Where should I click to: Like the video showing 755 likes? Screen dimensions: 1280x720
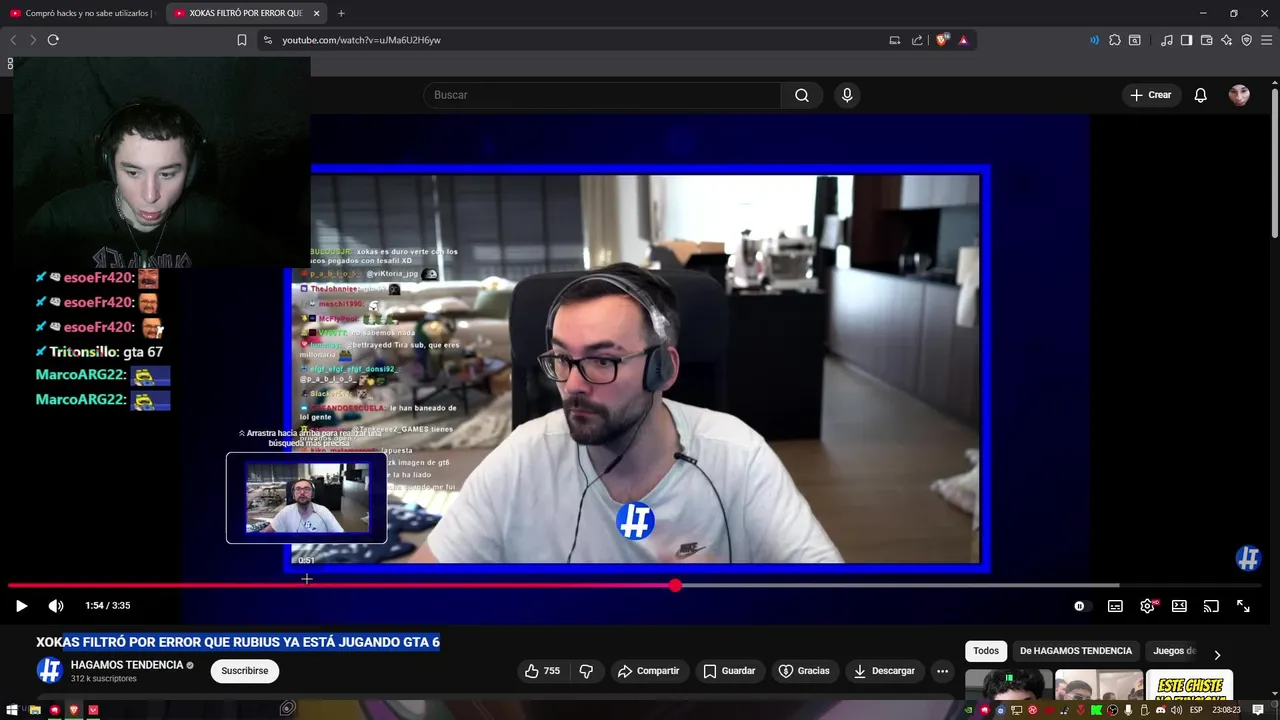pos(542,671)
